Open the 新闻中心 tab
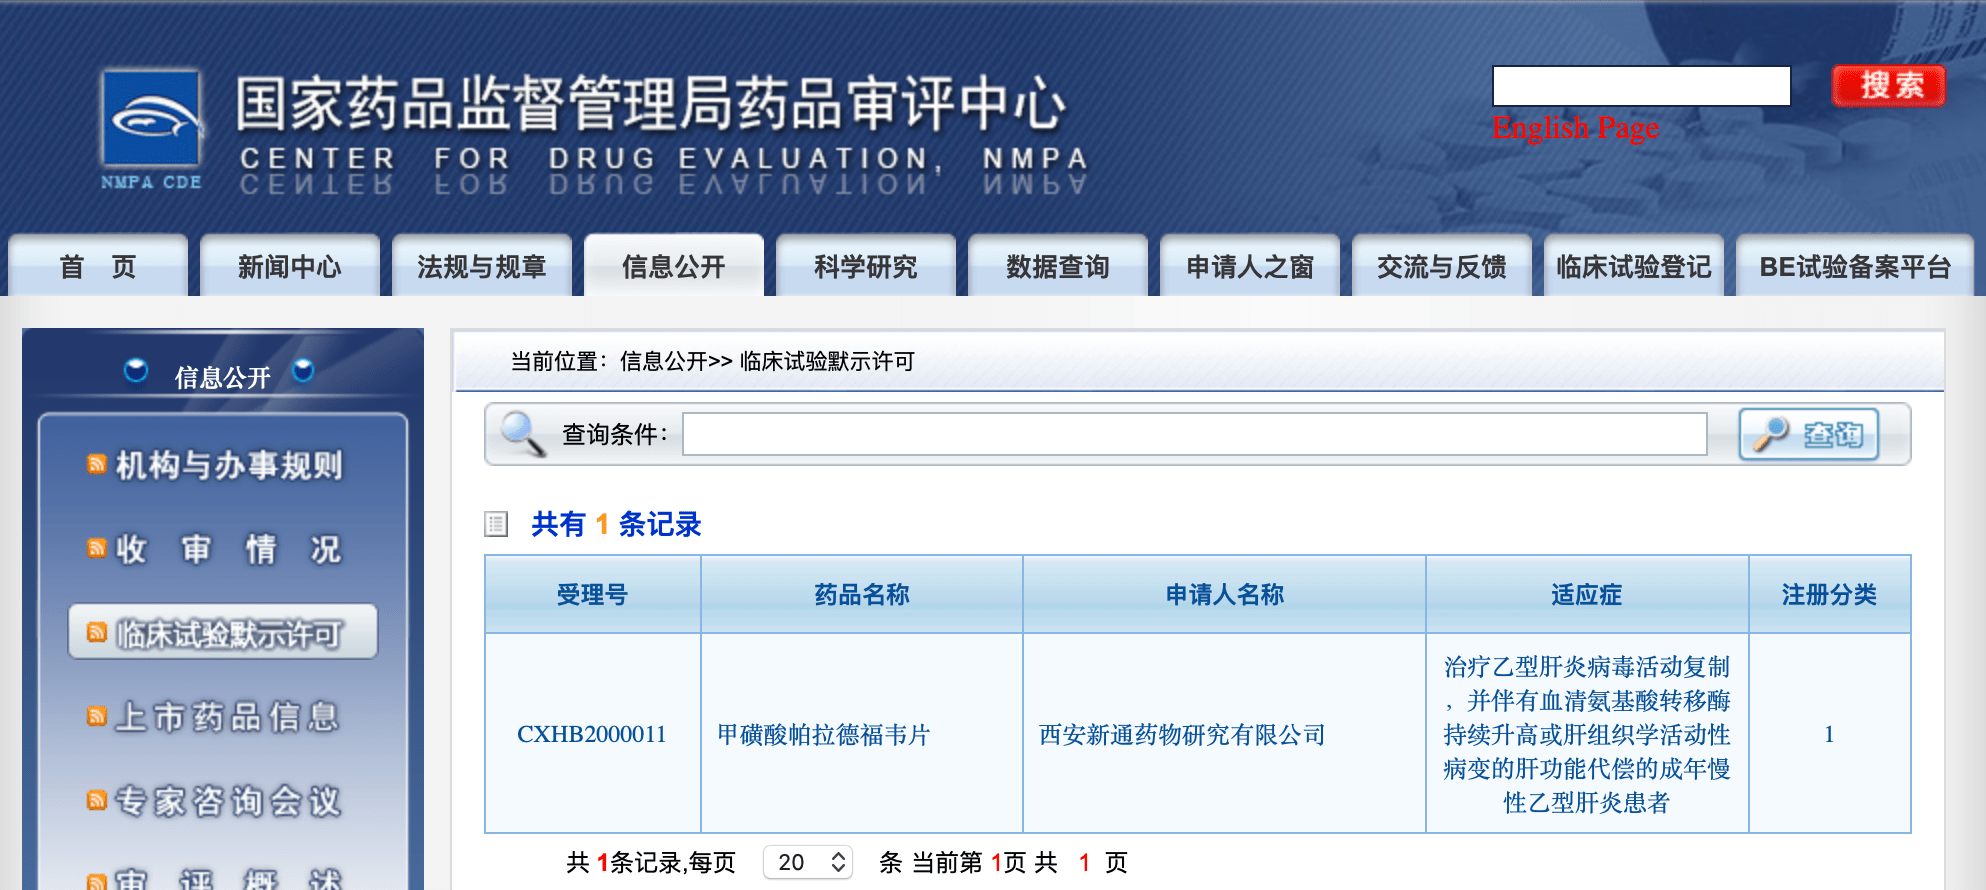 pos(290,266)
